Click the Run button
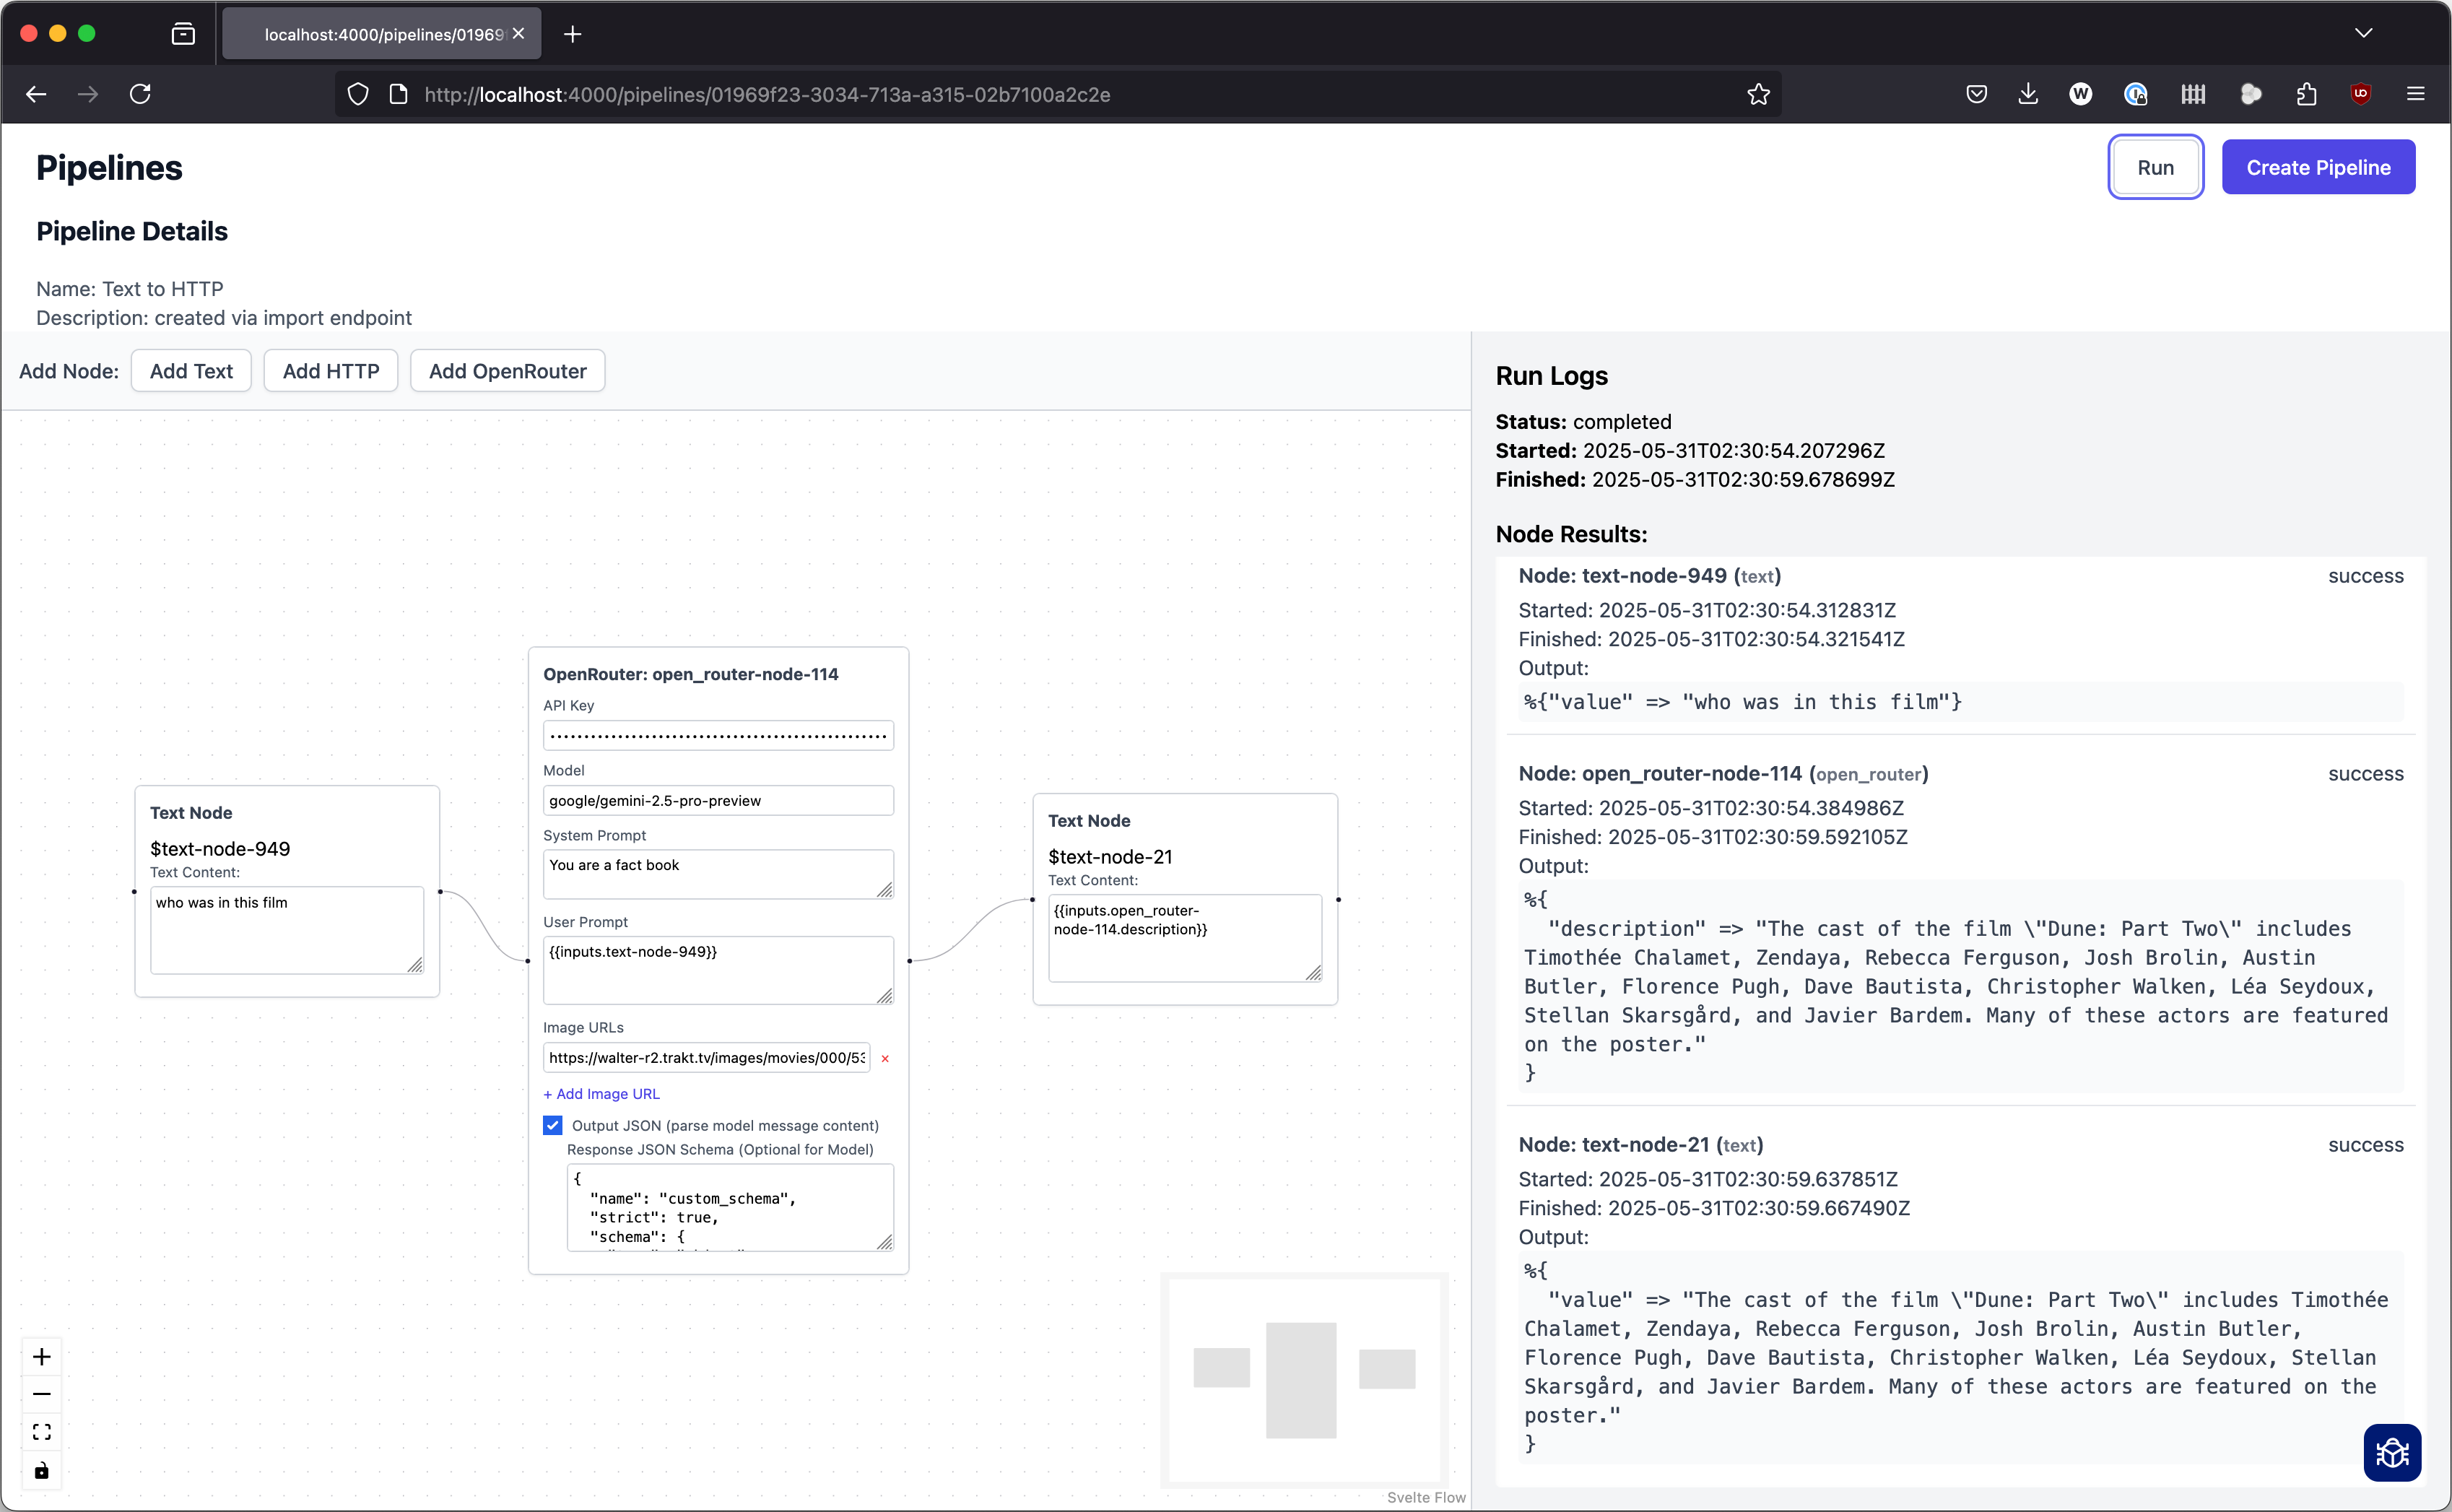 coord(2155,167)
